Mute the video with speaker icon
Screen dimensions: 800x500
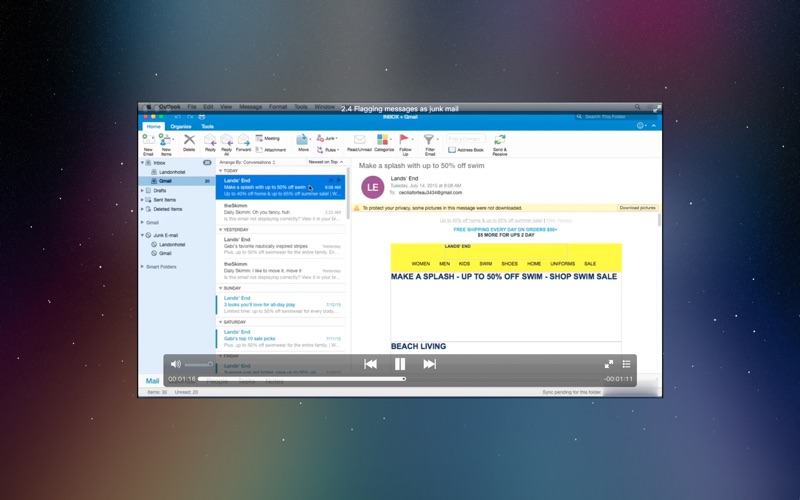[176, 364]
